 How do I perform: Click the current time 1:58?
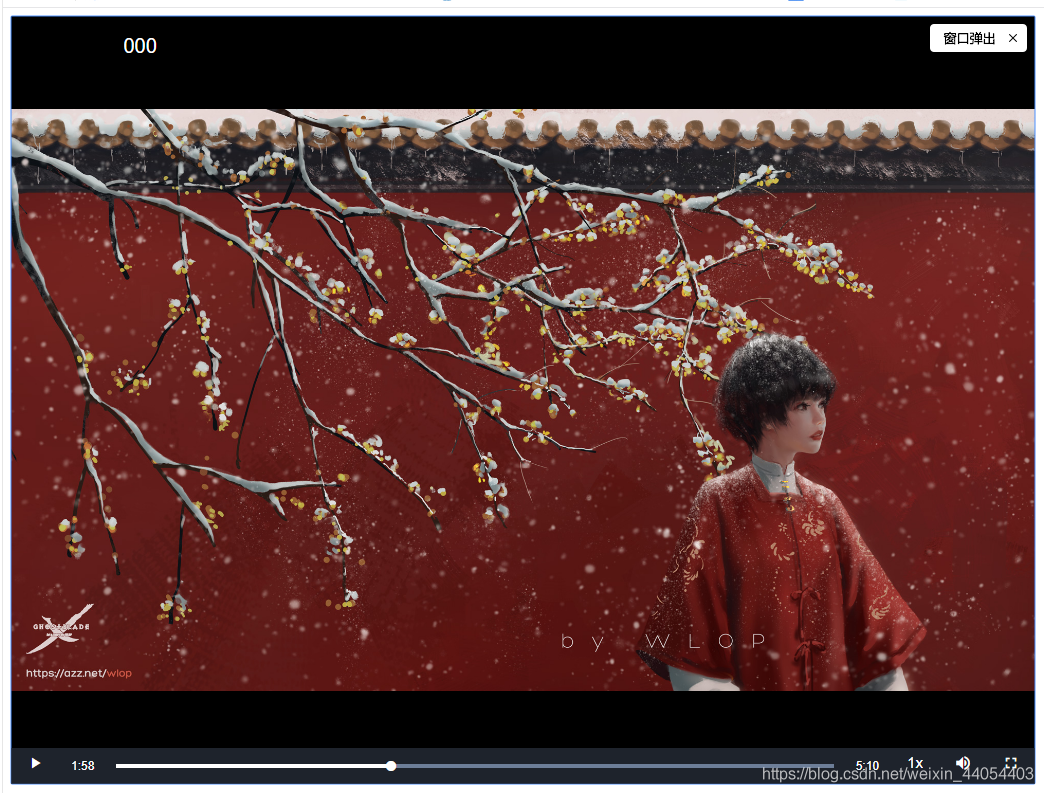pos(83,766)
